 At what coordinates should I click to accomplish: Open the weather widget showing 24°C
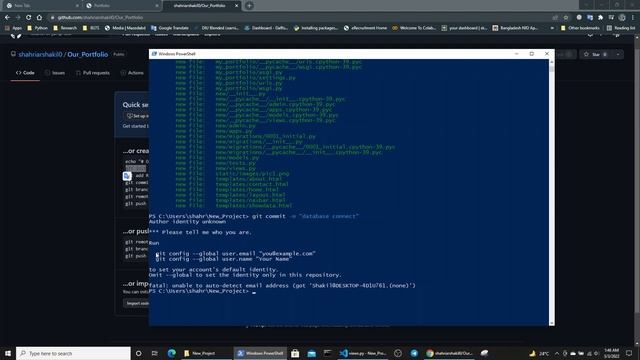[539, 353]
